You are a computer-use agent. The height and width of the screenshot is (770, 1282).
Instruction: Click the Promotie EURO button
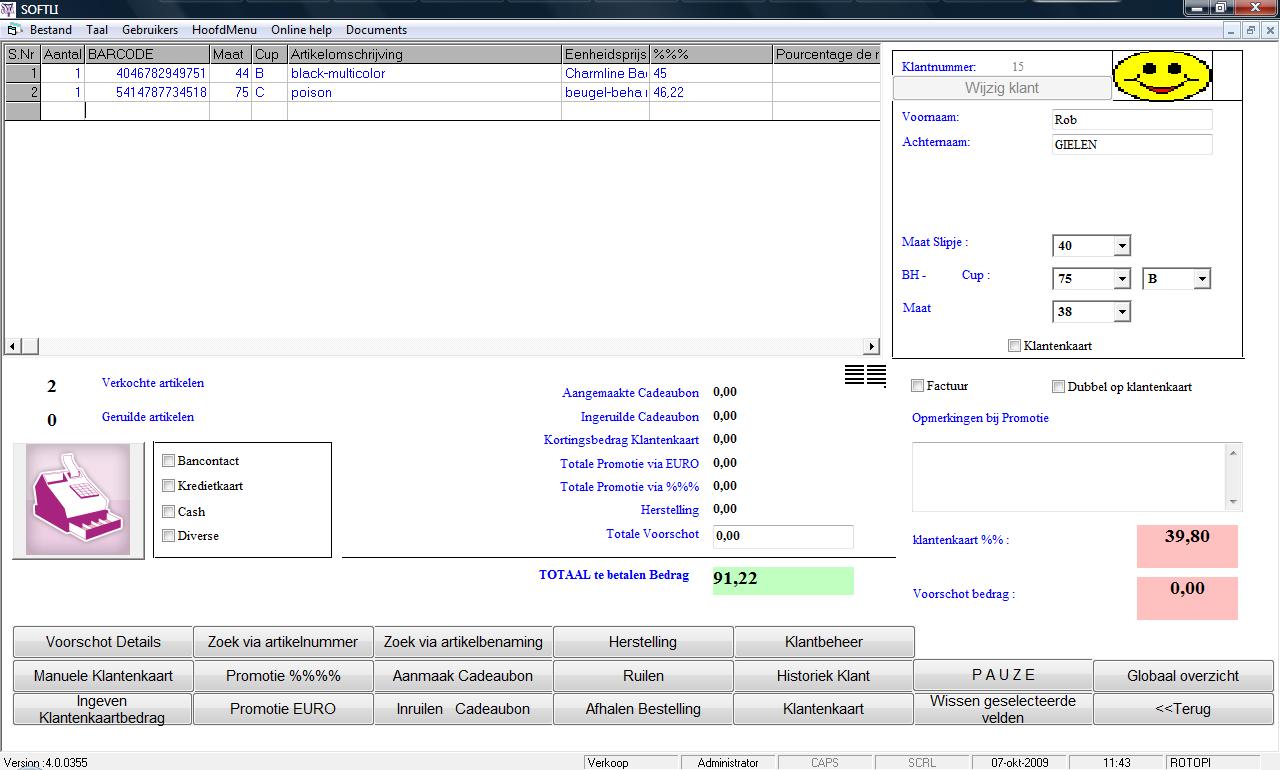283,709
